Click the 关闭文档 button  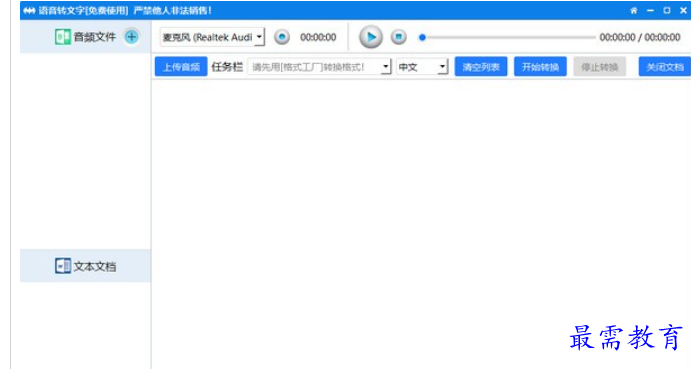pyautogui.click(x=665, y=67)
